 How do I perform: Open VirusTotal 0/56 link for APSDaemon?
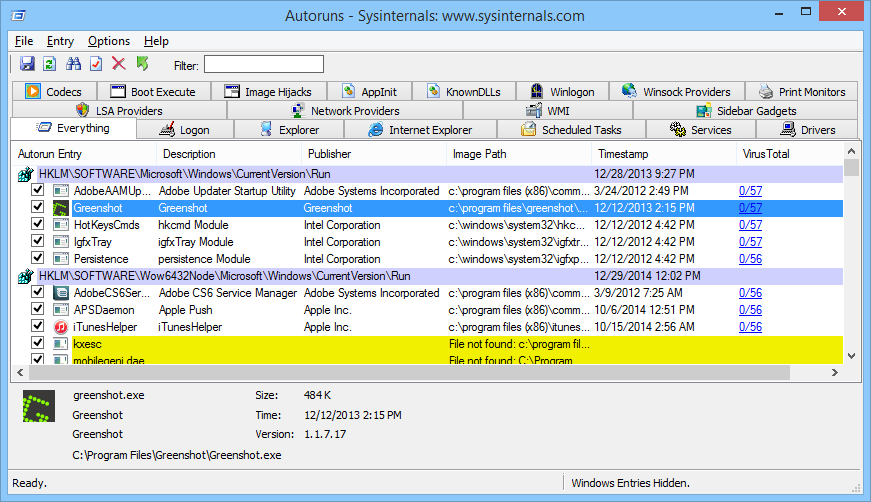pyautogui.click(x=750, y=310)
